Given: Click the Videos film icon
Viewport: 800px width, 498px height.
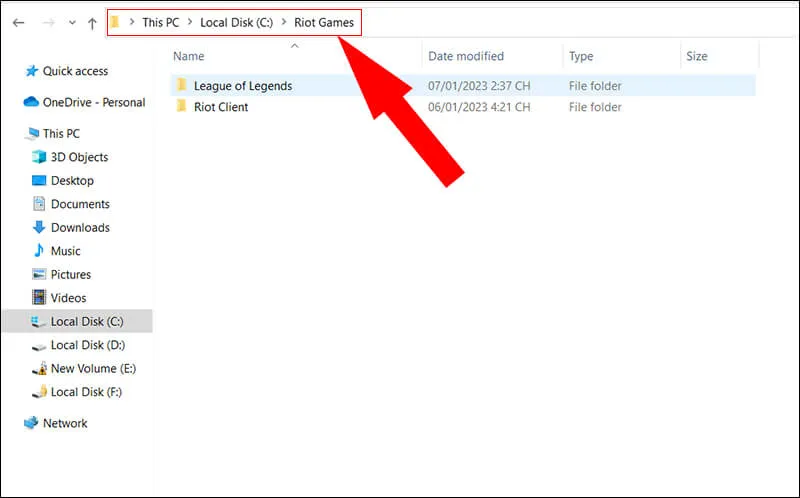Looking at the screenshot, I should click(x=39, y=297).
